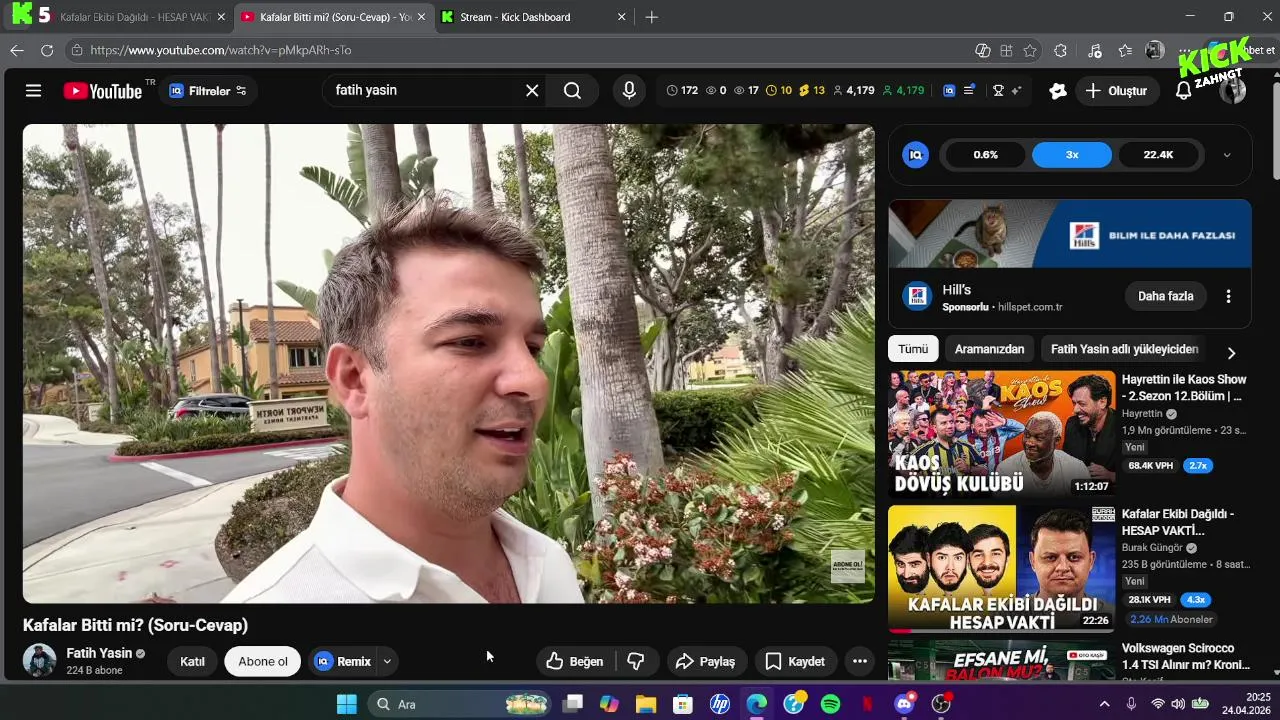Click the vidIQ Remix button
This screenshot has height=720, width=1280.
[x=343, y=661]
